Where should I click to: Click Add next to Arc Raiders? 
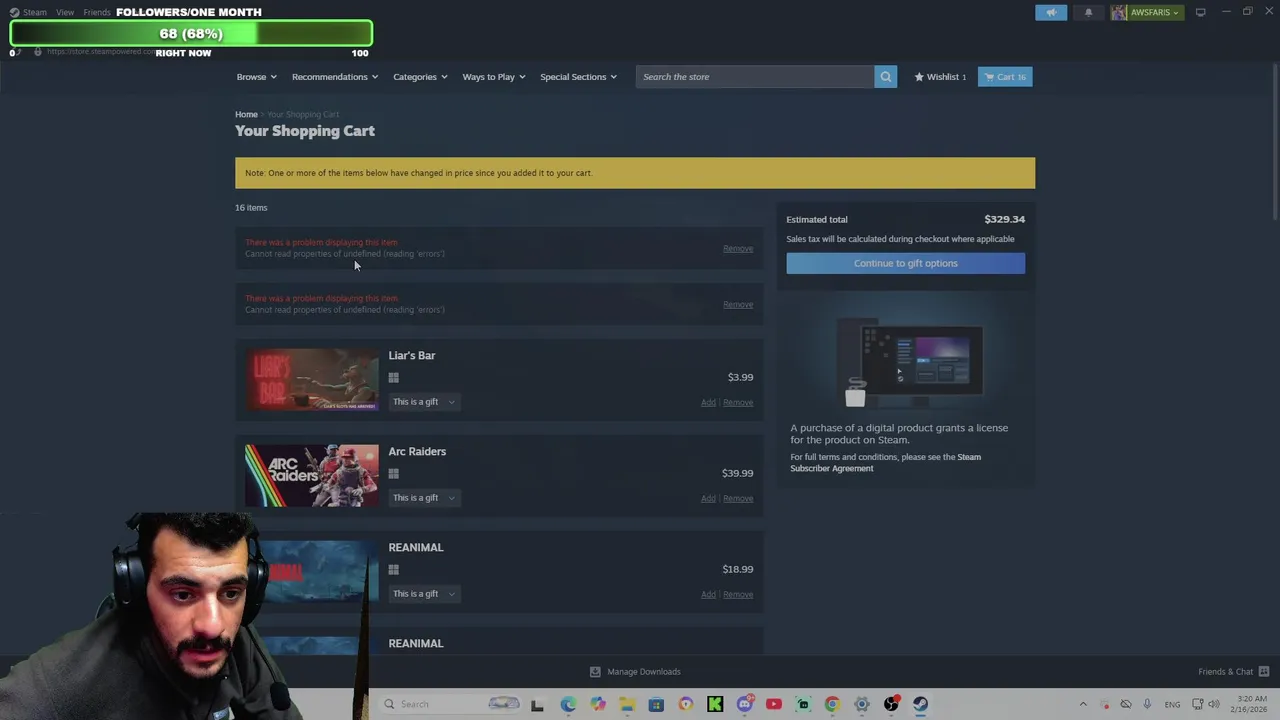coord(708,499)
